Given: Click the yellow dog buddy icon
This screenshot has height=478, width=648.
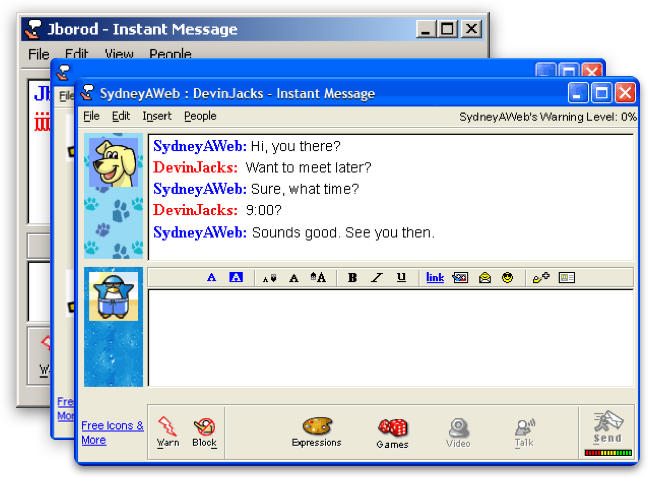Looking at the screenshot, I should pos(114,162).
